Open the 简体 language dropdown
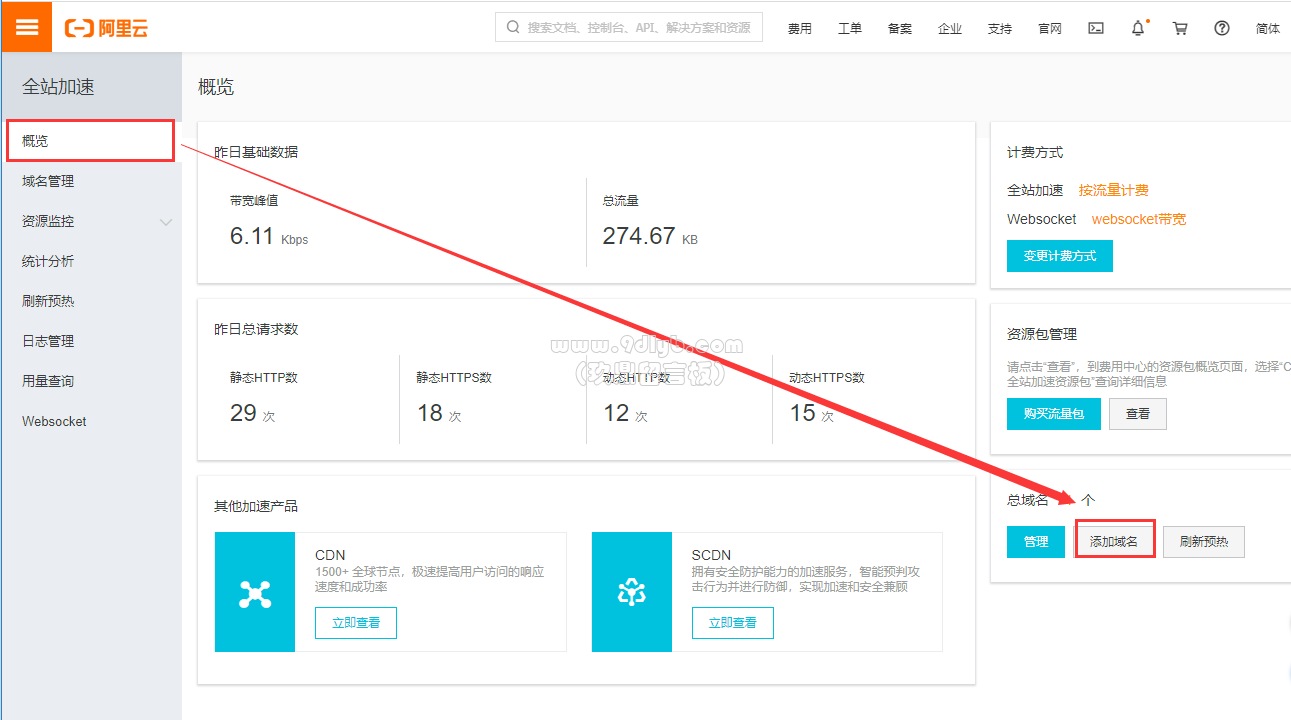 1267,28
